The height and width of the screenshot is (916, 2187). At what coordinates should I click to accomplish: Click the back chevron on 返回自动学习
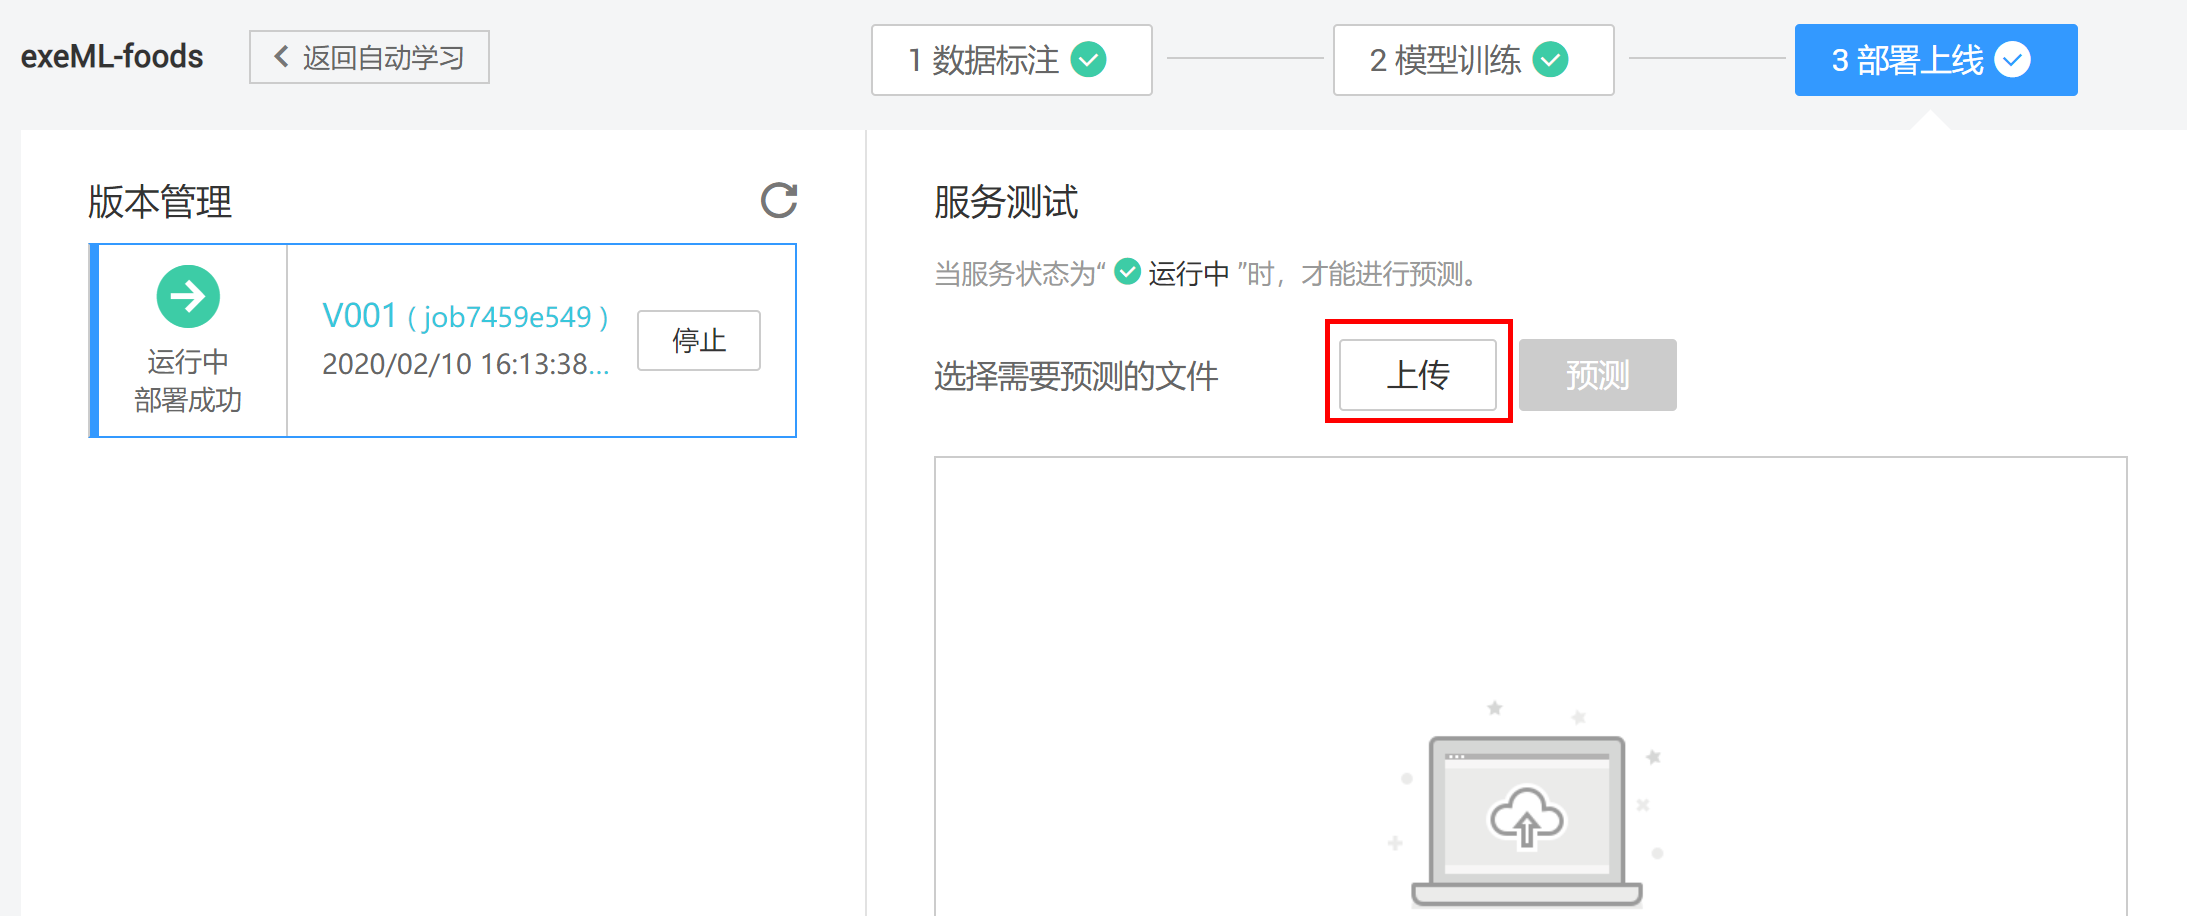tap(280, 57)
